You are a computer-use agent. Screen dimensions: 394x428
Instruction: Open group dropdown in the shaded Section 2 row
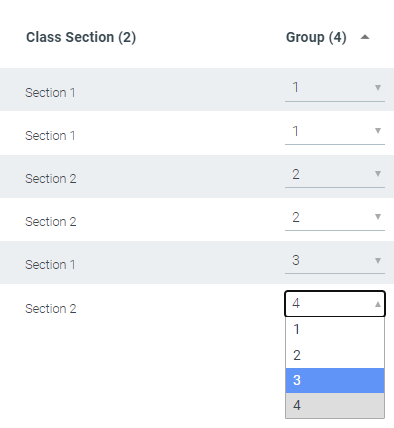pyautogui.click(x=335, y=174)
